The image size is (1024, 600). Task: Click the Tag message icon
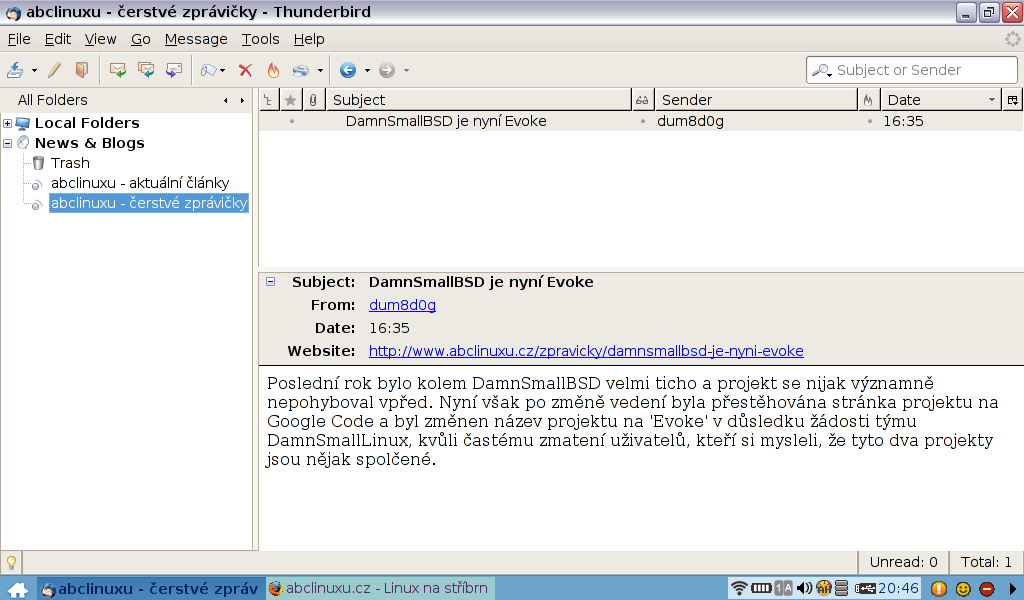click(x=209, y=70)
